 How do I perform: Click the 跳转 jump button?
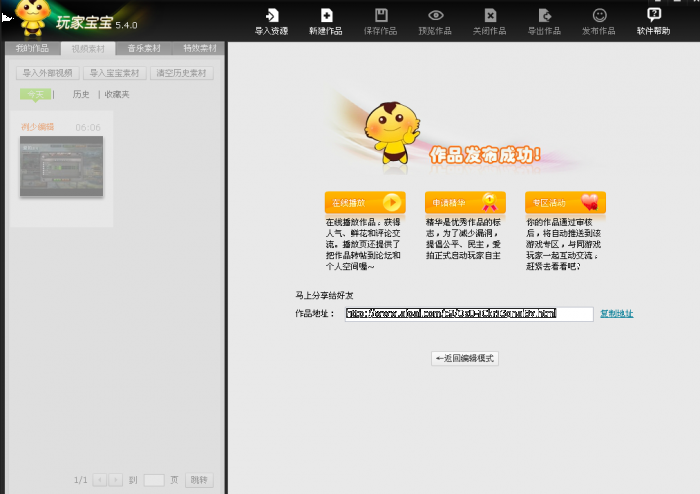(199, 480)
